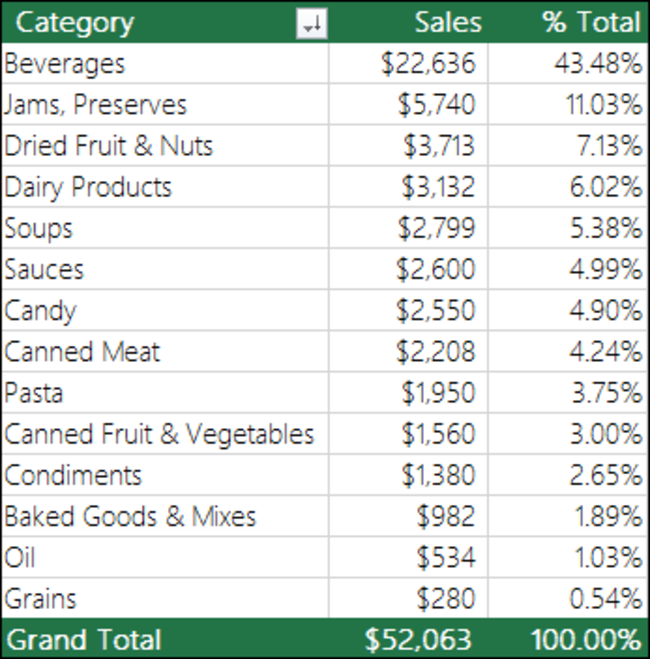Screen dimensions: 650x659
Task: Click the Grains sales value $280
Action: click(x=446, y=599)
